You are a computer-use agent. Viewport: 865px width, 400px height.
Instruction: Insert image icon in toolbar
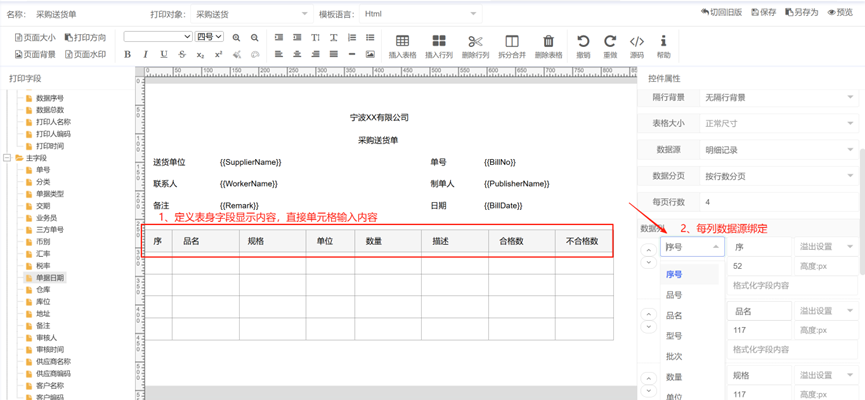(370, 54)
